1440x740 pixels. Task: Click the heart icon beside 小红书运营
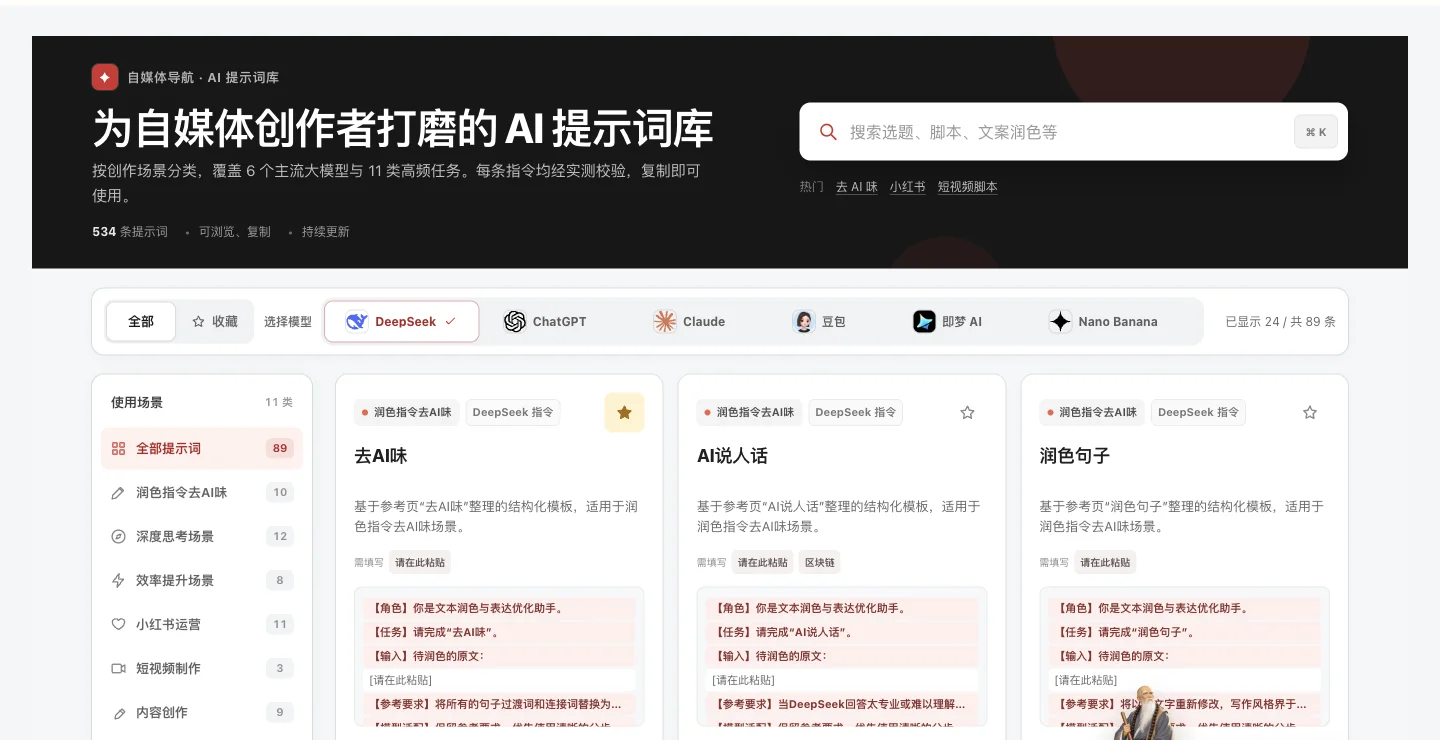click(x=118, y=625)
